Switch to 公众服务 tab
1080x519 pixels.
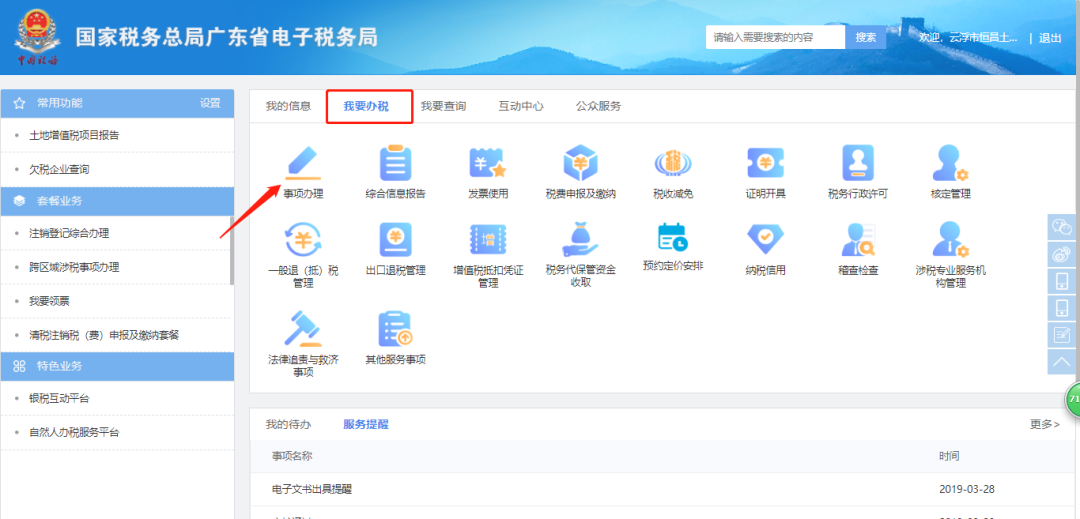click(599, 106)
